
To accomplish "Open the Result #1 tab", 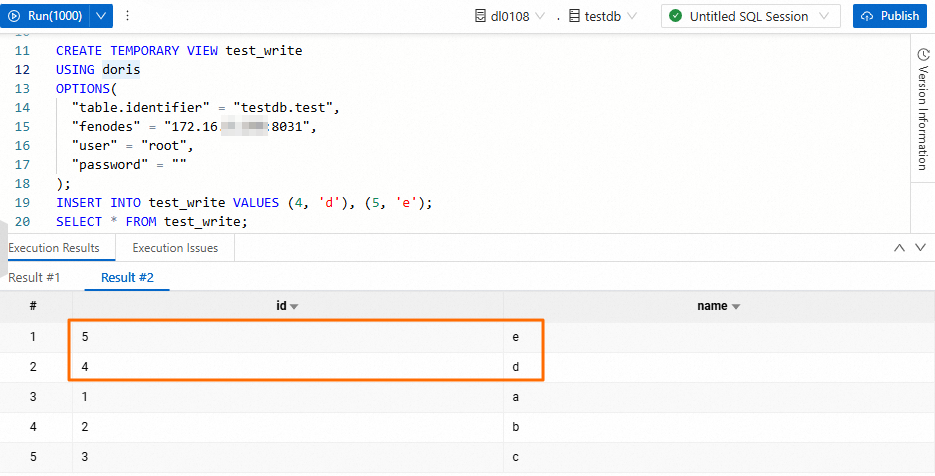I will [x=34, y=277].
